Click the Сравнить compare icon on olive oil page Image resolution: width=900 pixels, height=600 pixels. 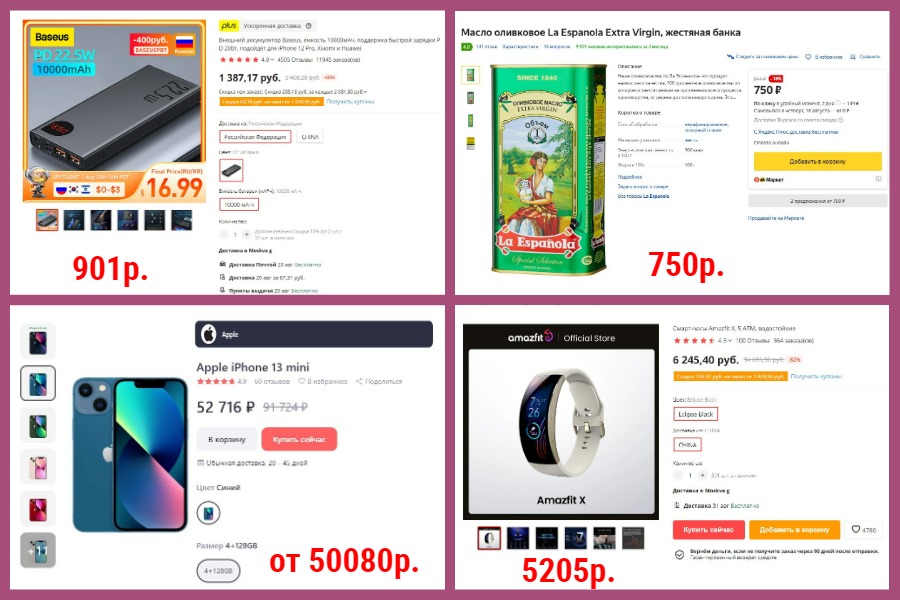pos(853,56)
